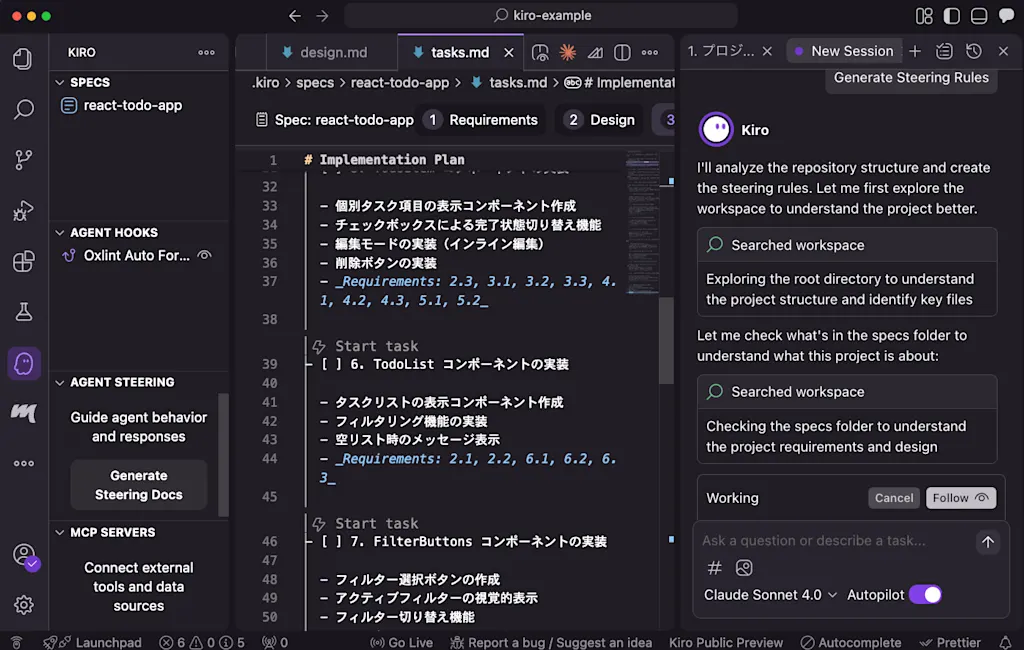
Task: Open the Testing flask view
Action: point(24,312)
